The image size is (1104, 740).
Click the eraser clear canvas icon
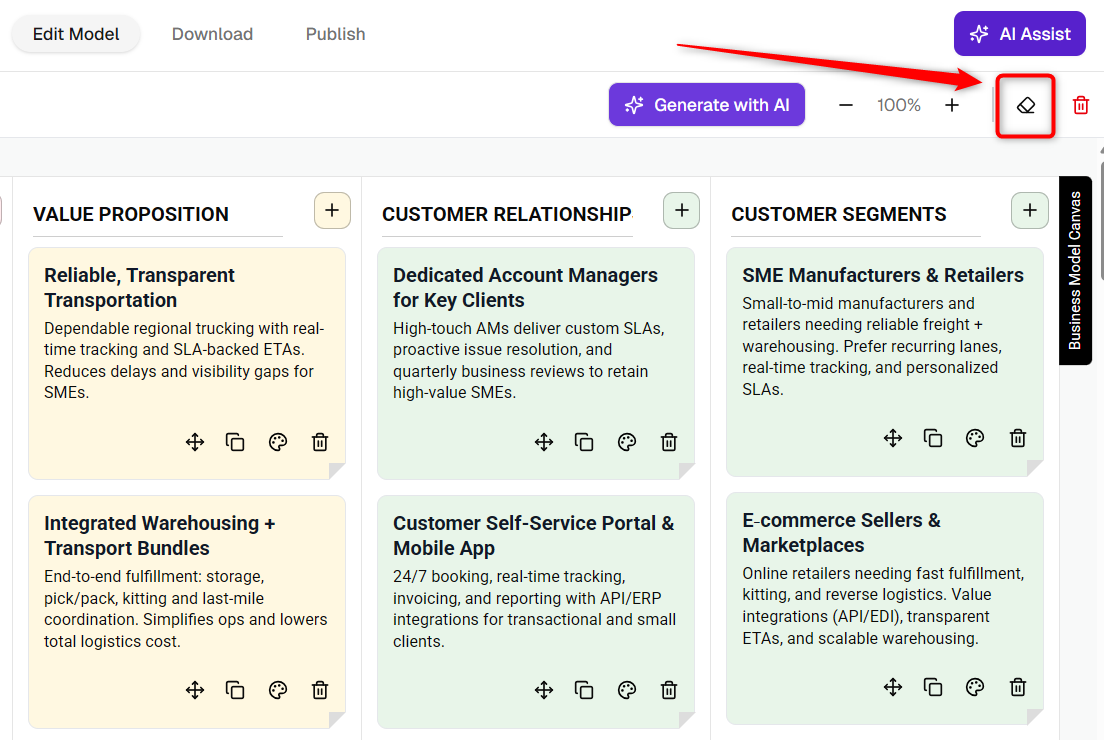click(x=1026, y=106)
